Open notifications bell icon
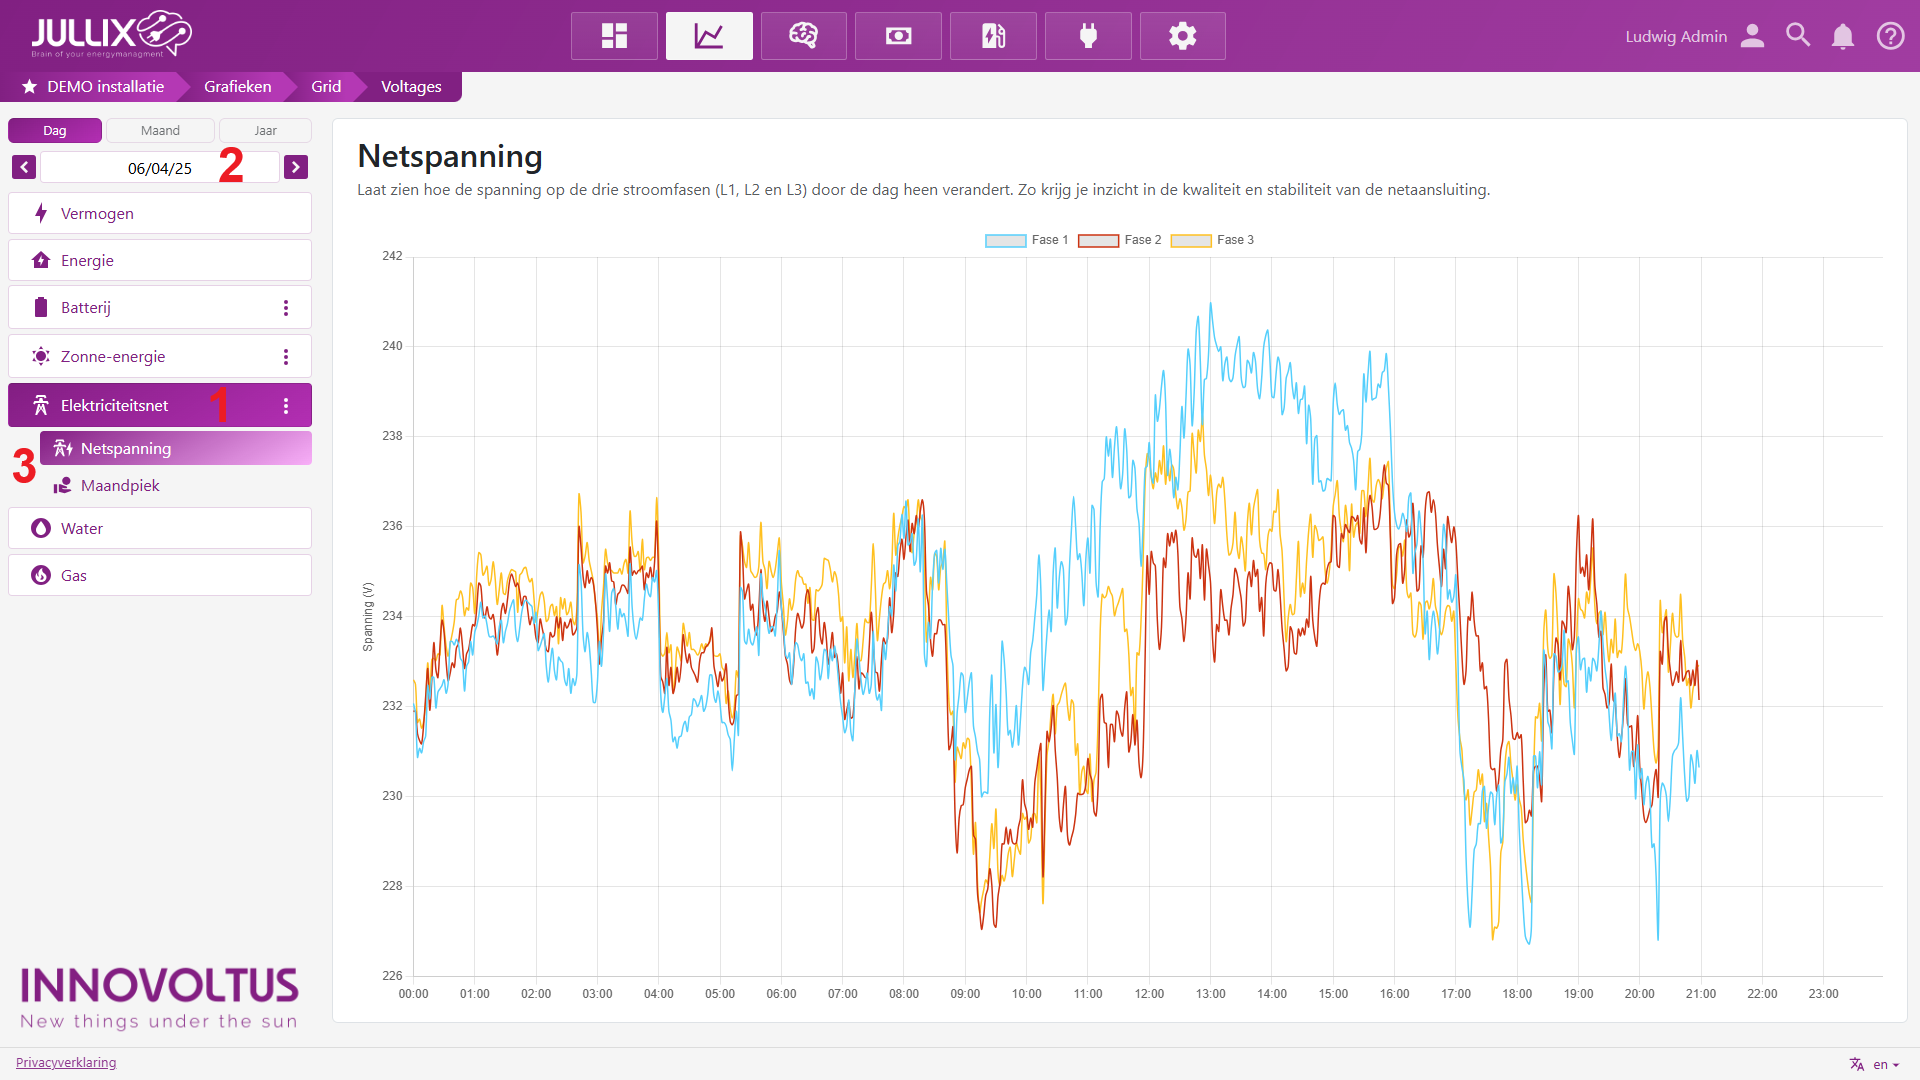 point(1843,36)
